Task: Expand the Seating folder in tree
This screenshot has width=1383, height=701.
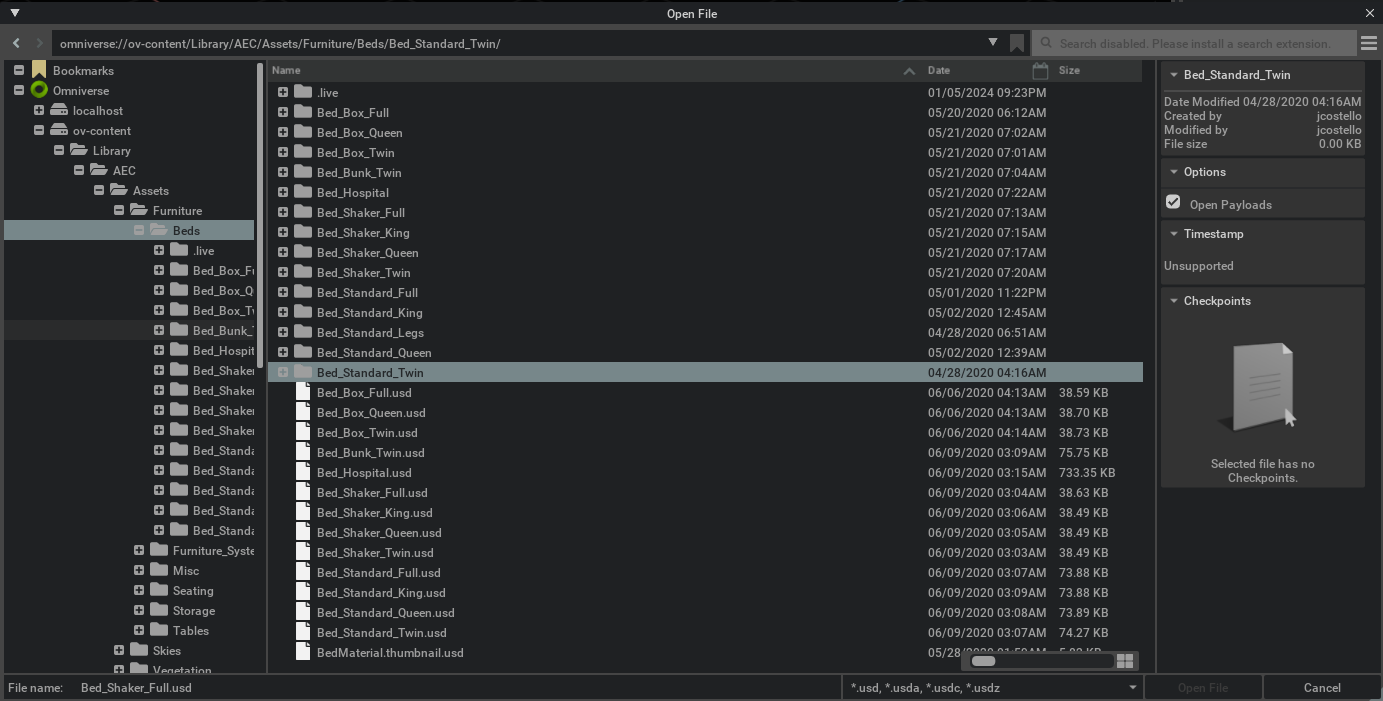Action: [139, 590]
